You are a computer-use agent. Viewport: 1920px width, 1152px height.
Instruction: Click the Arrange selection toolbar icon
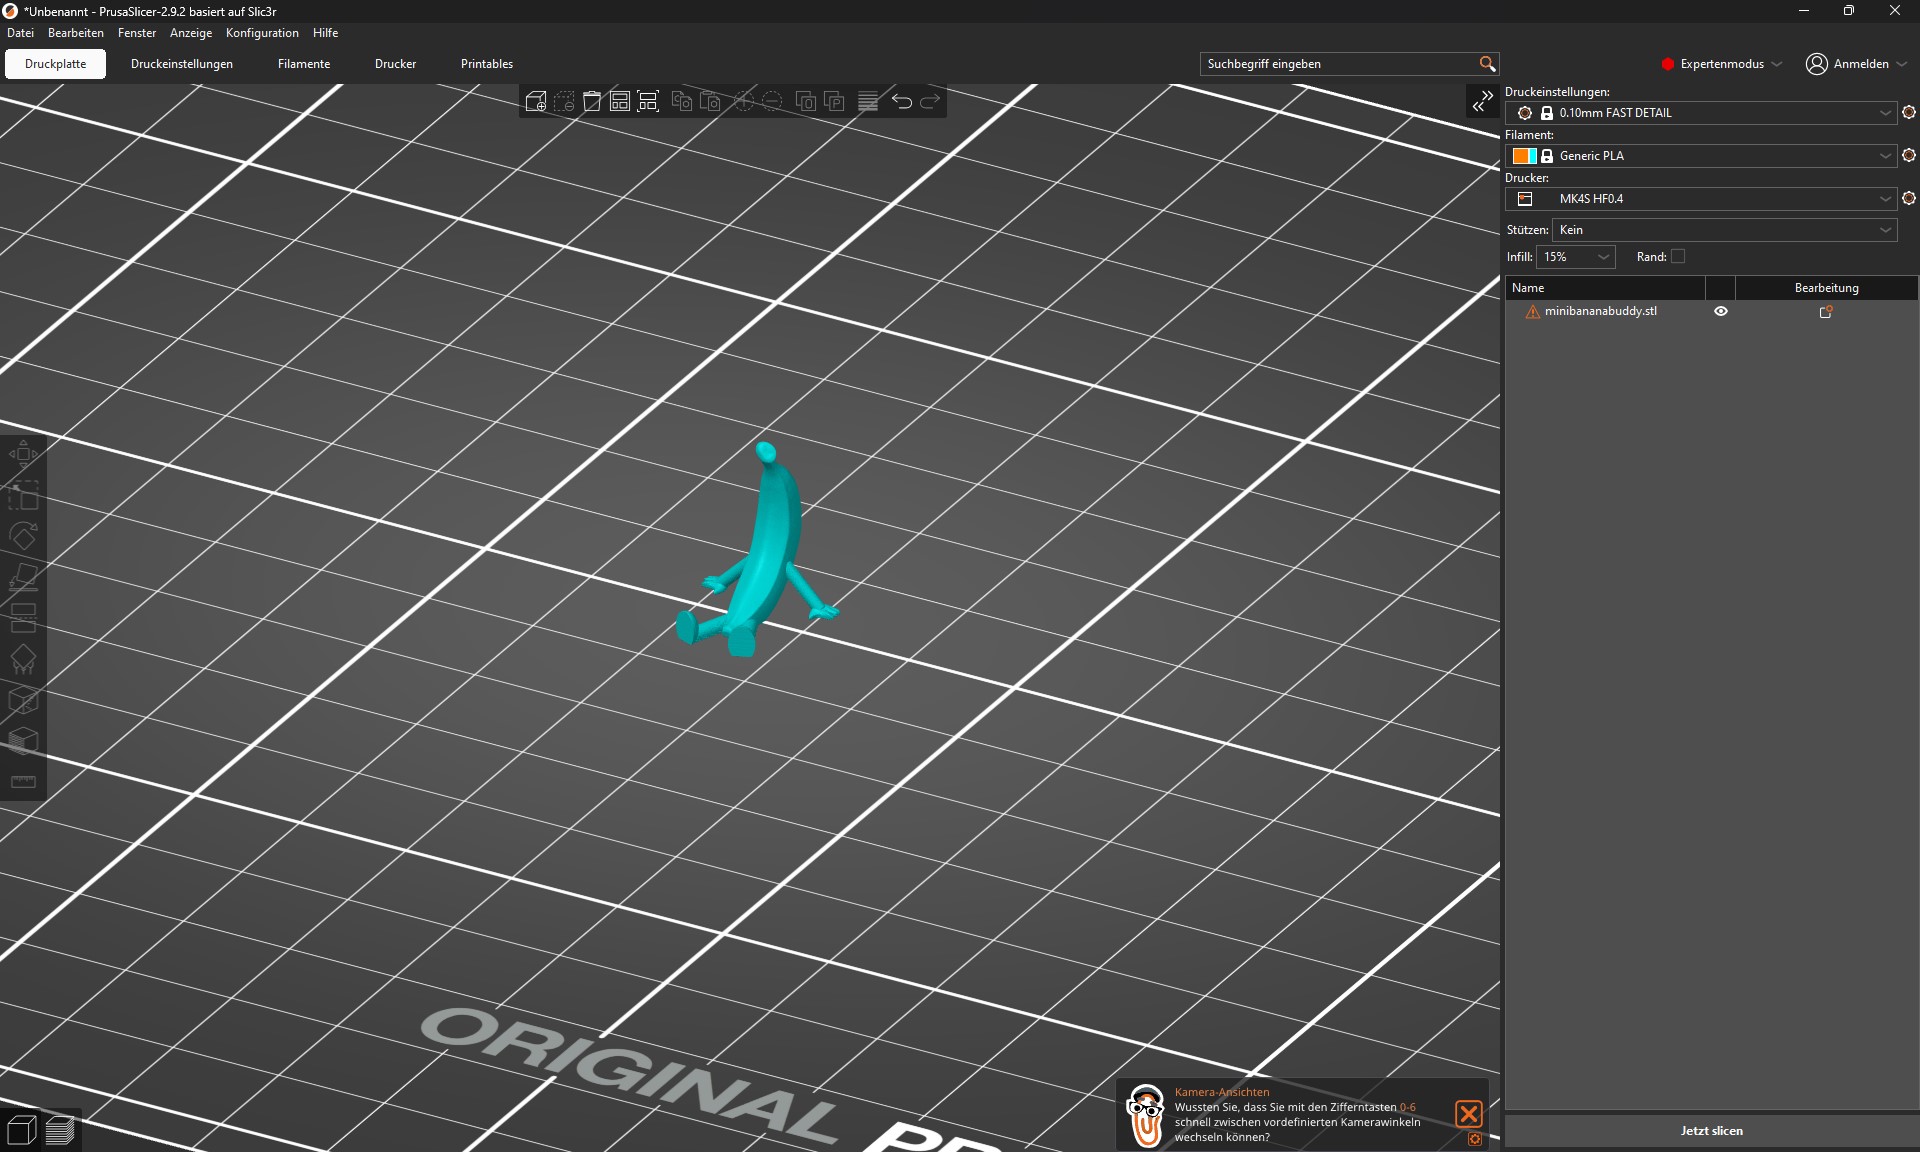(x=648, y=101)
